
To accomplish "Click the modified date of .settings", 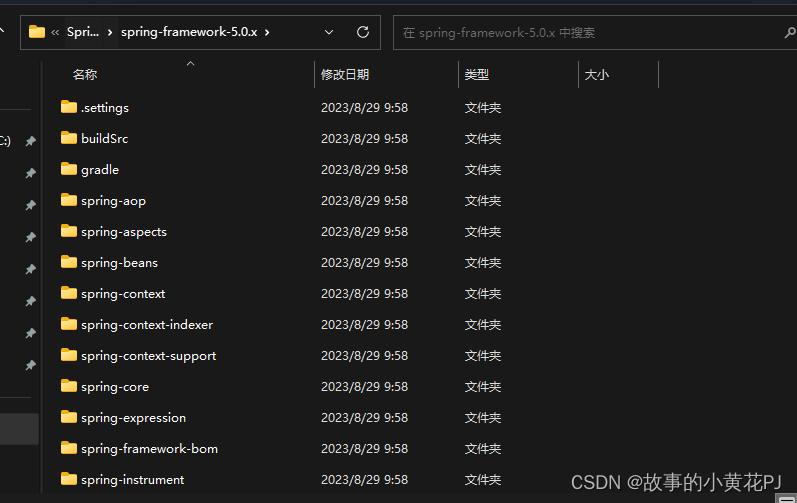I will pyautogui.click(x=364, y=108).
